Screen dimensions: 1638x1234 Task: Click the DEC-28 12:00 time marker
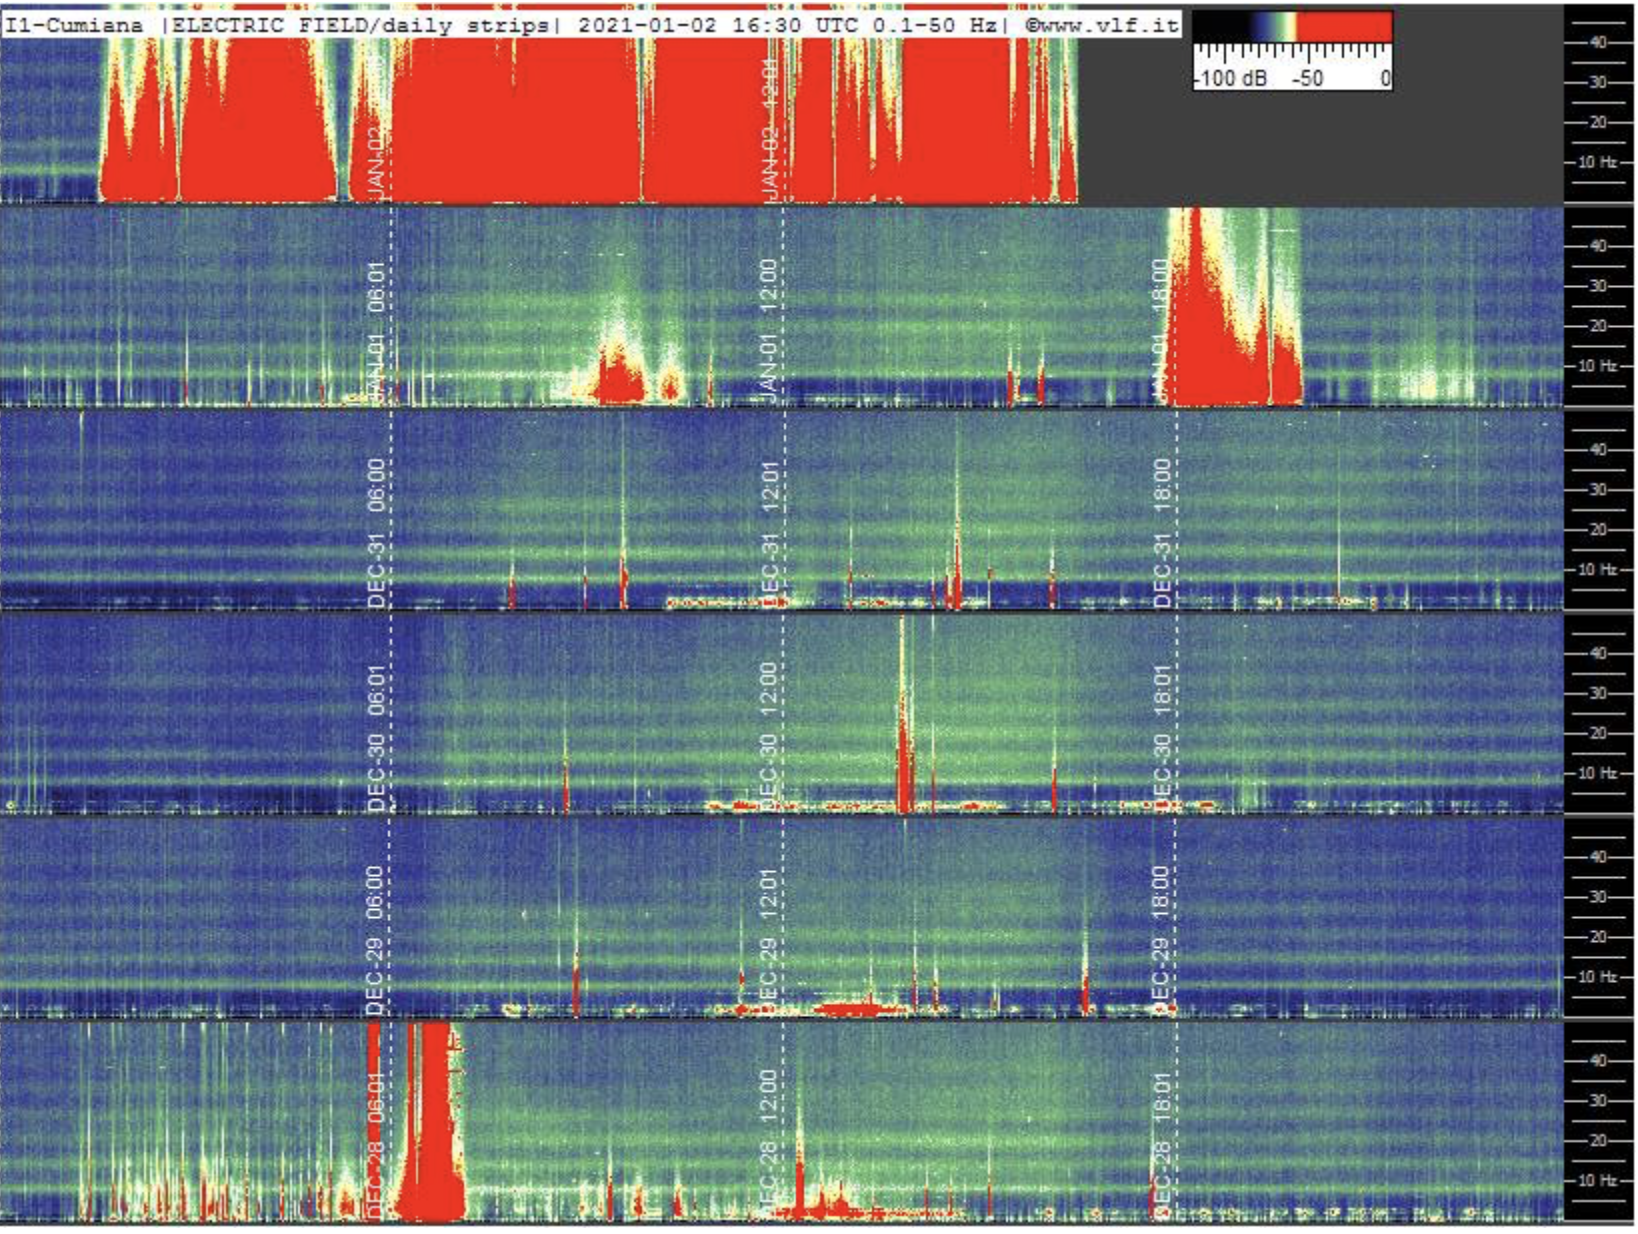click(768, 1144)
